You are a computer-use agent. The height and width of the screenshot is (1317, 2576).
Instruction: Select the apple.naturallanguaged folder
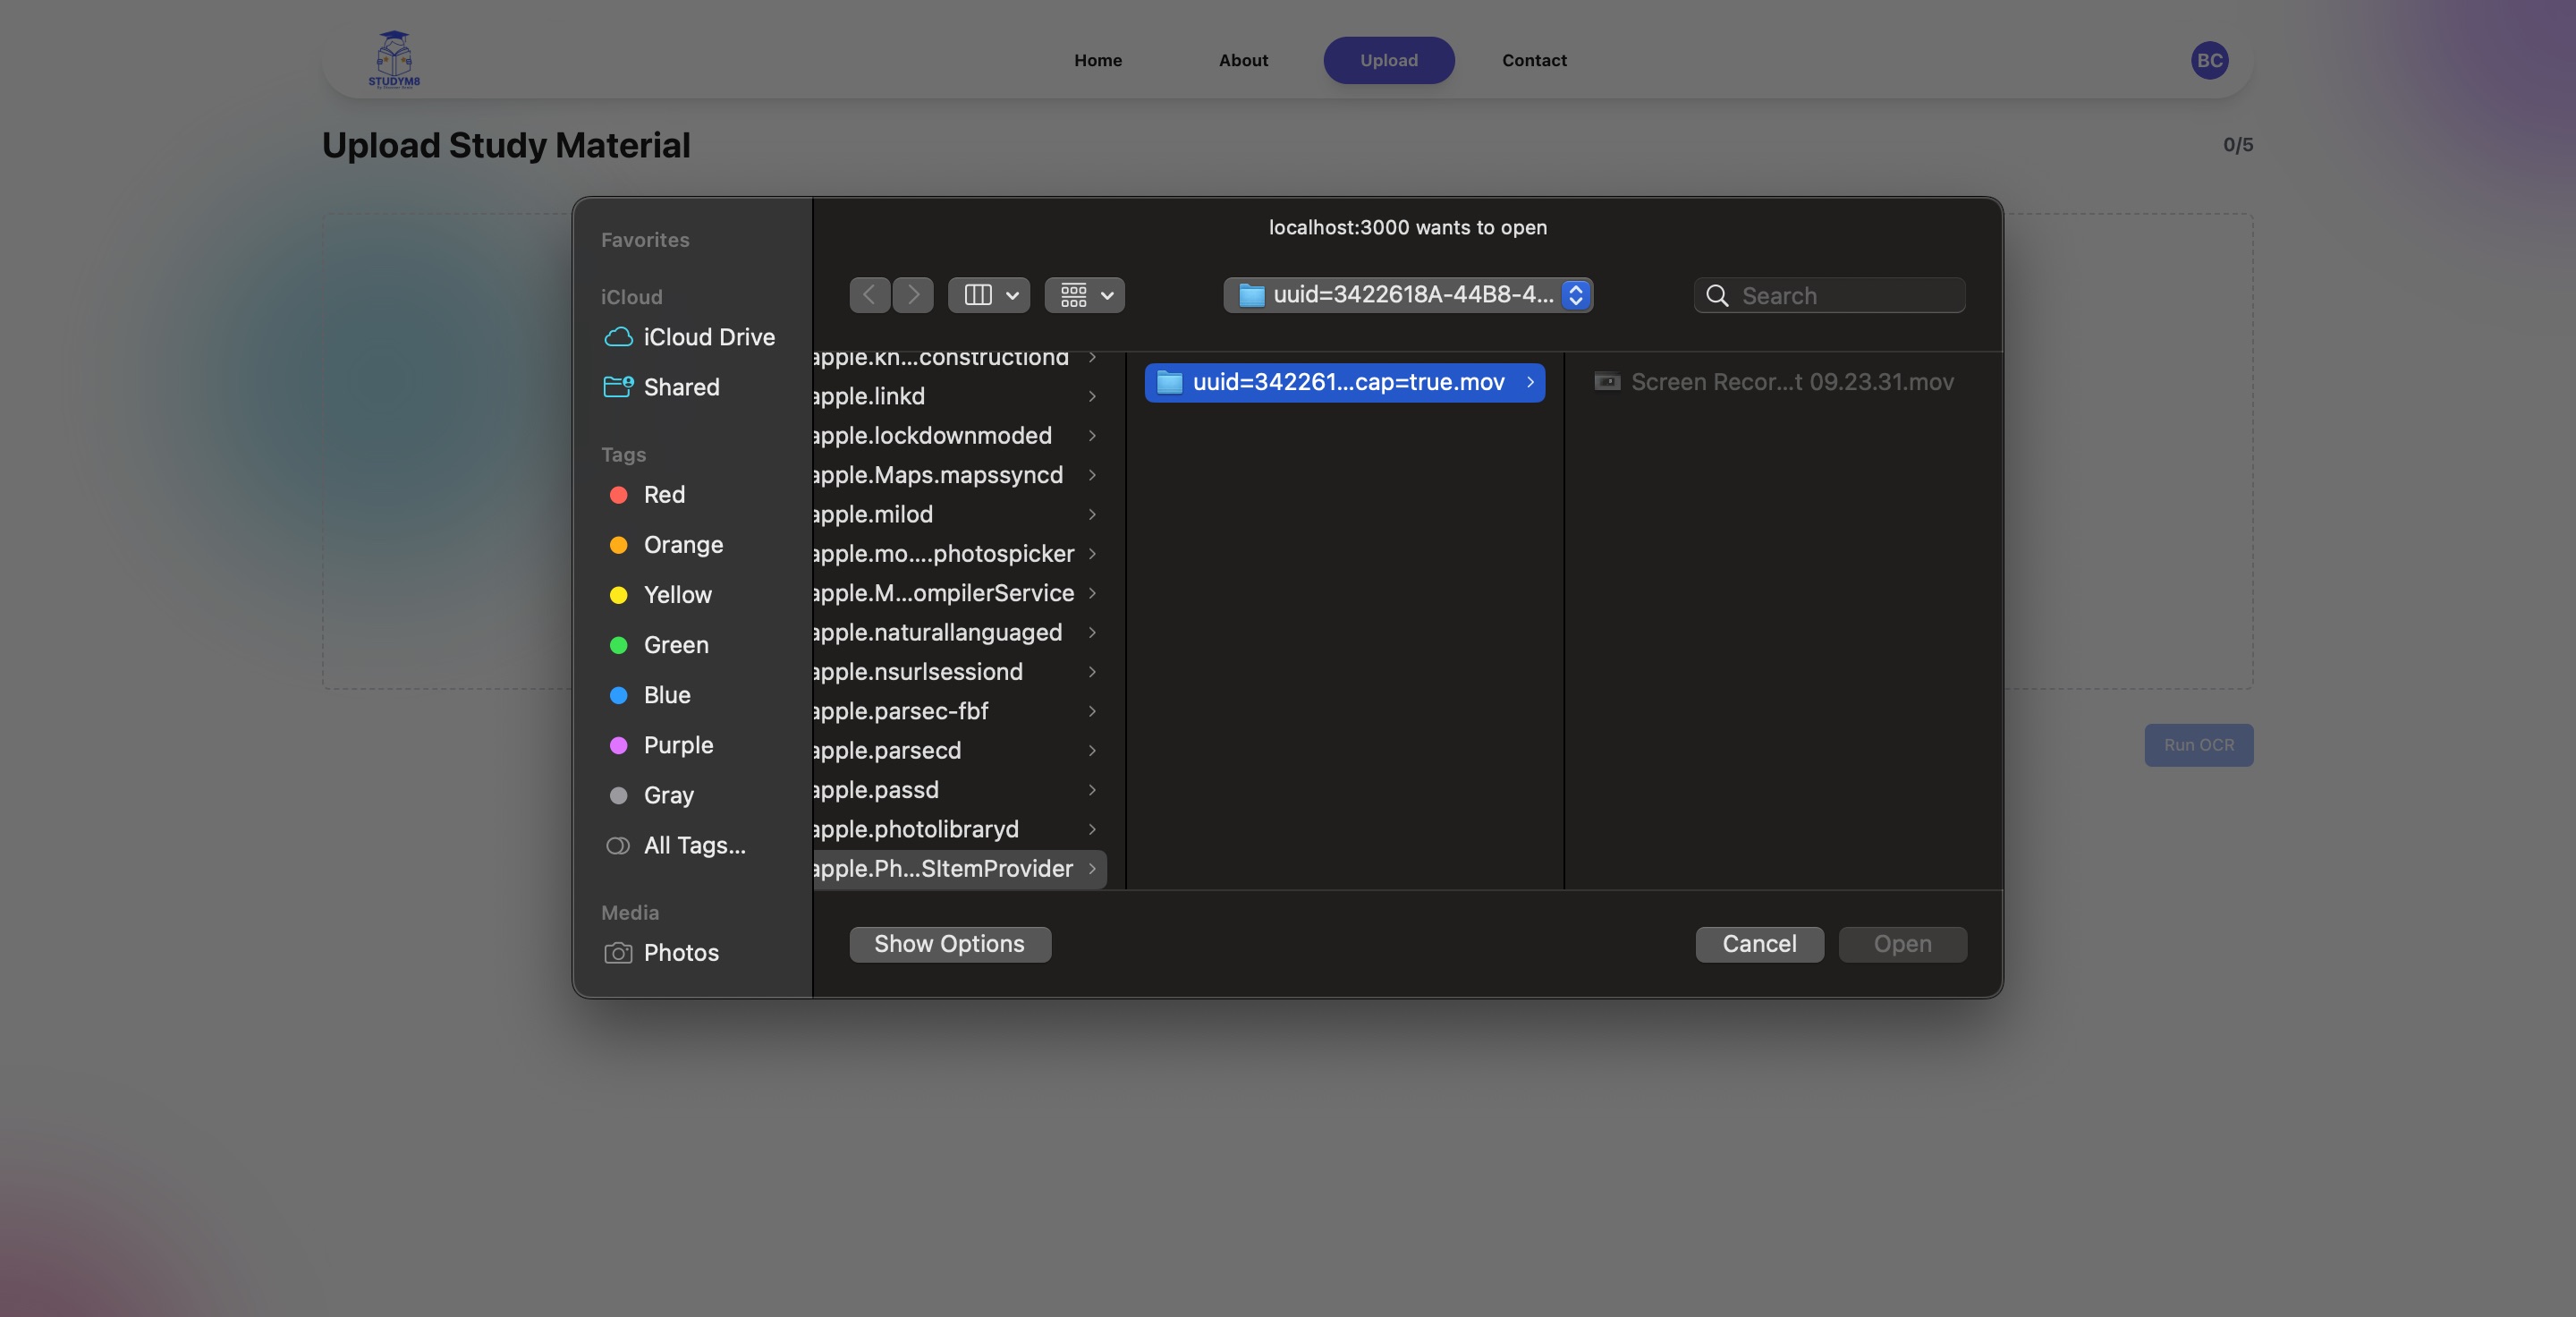(959, 632)
